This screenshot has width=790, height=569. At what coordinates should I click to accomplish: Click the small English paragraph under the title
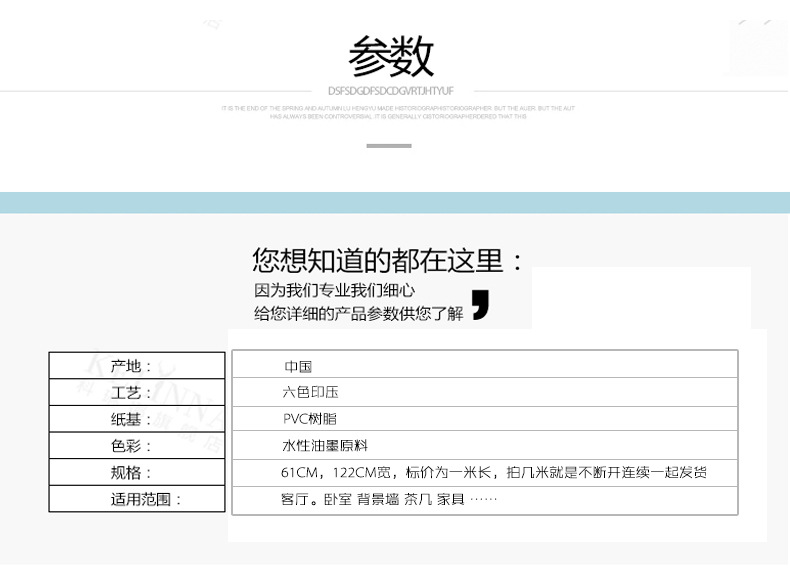tap(398, 112)
